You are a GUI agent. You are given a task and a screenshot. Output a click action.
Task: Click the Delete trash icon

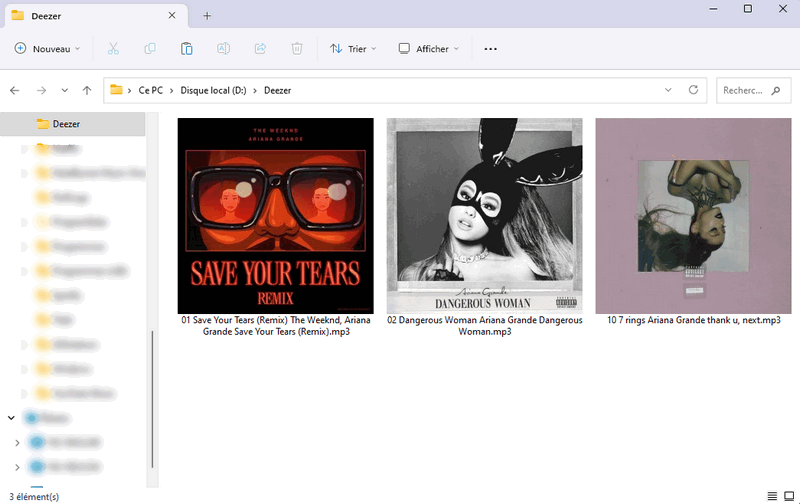[297, 49]
